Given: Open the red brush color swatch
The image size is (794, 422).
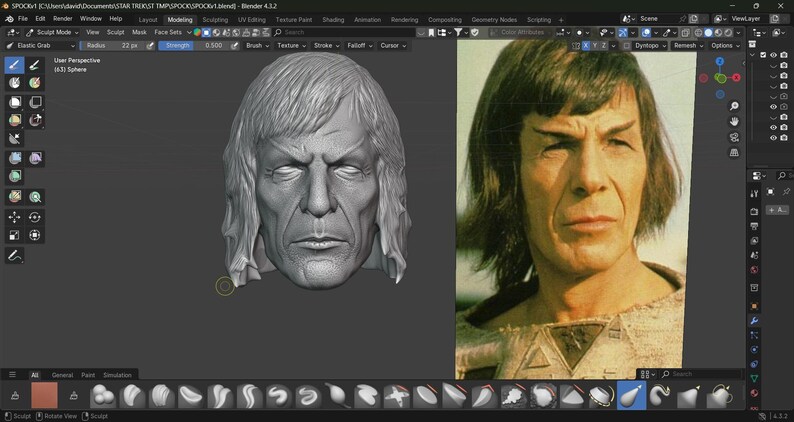Looking at the screenshot, I should pyautogui.click(x=45, y=396).
